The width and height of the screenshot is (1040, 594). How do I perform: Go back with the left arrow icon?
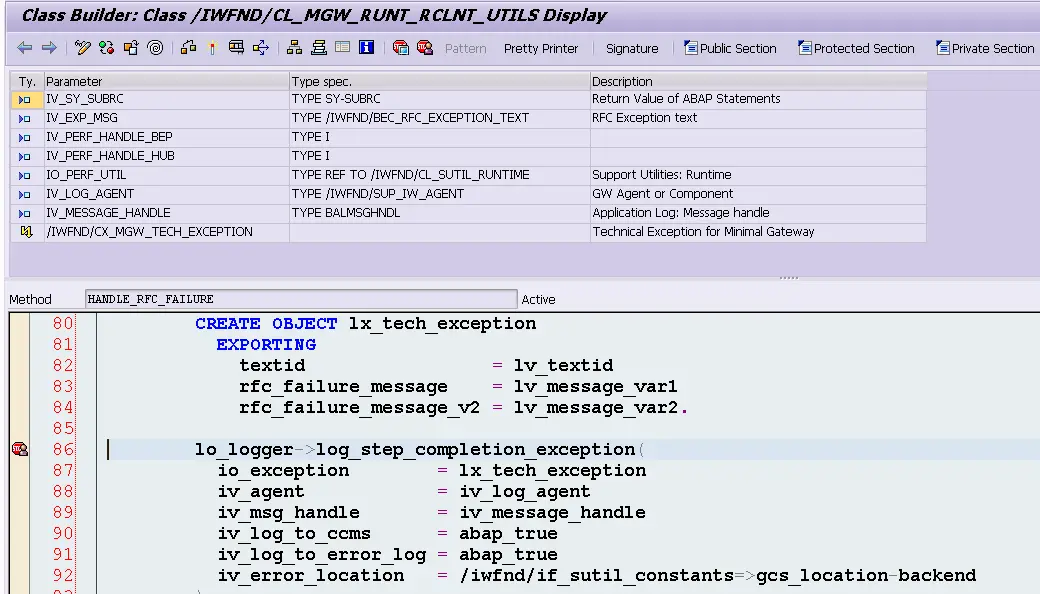click(x=25, y=48)
